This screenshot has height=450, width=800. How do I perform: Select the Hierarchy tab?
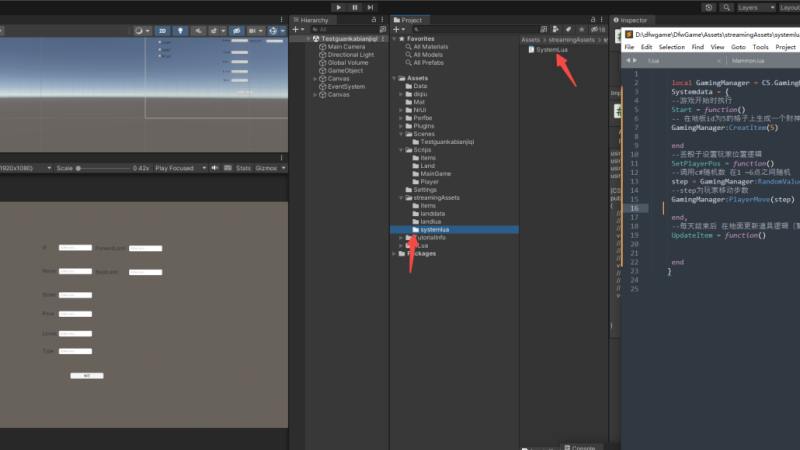[311, 20]
